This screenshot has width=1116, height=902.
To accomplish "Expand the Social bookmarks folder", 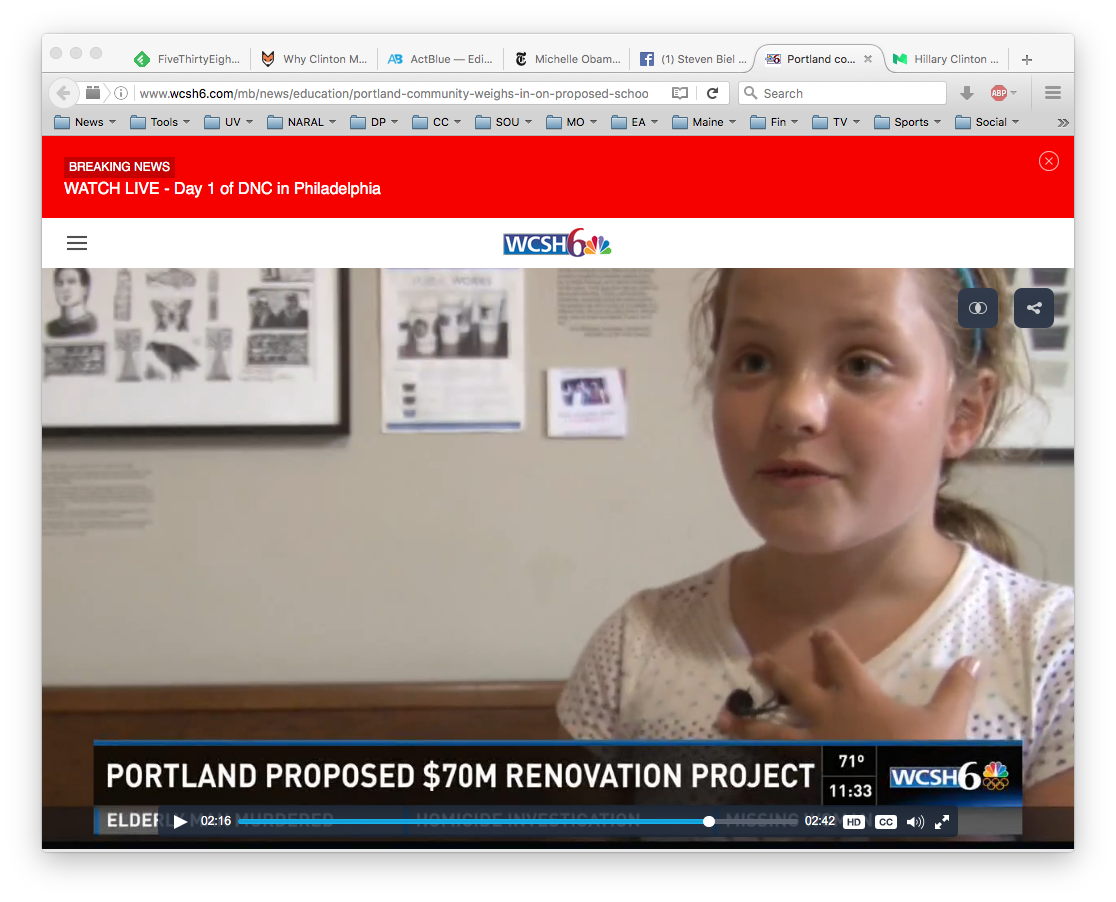I will pyautogui.click(x=988, y=122).
